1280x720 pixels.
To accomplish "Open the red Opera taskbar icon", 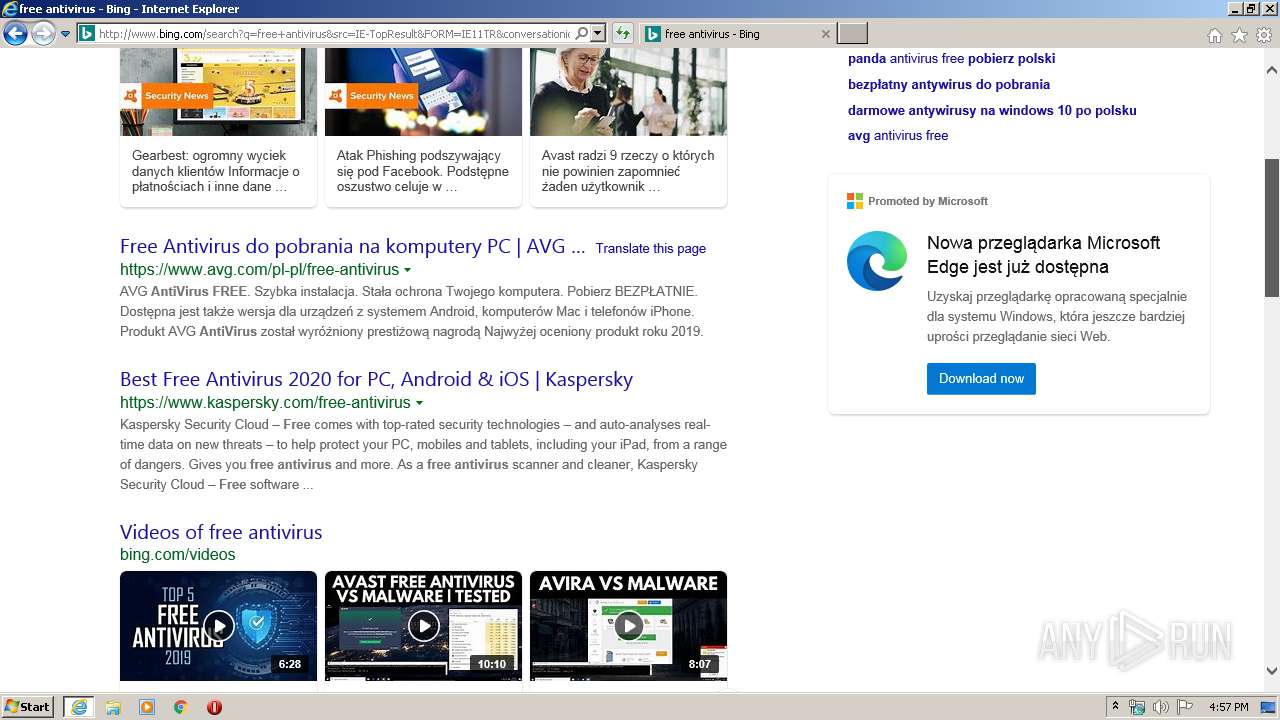I will click(214, 707).
